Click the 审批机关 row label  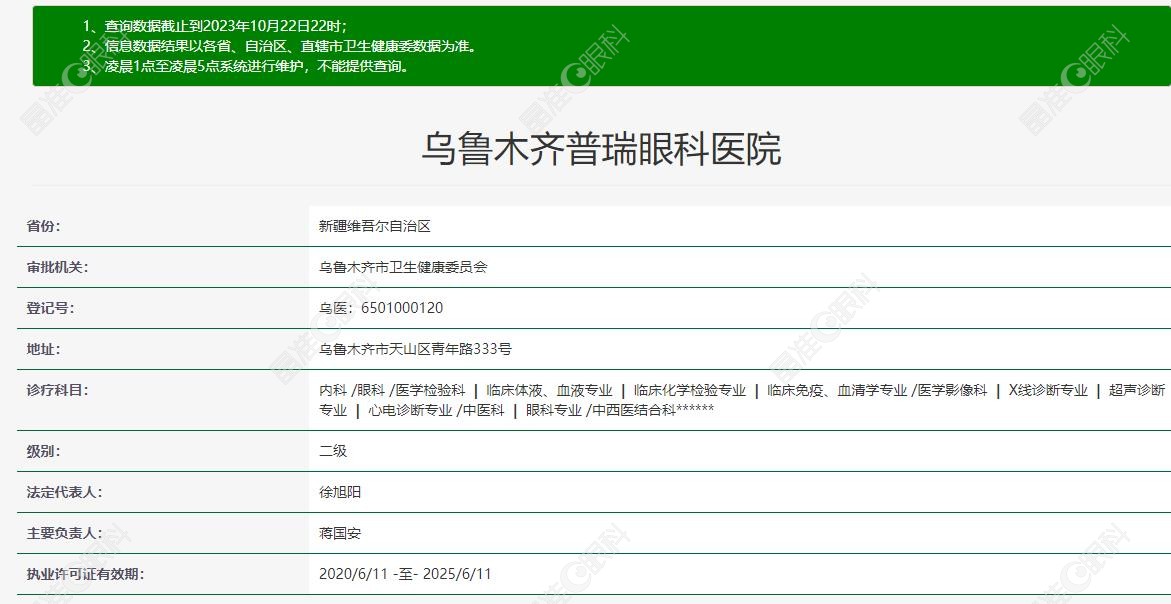click(57, 267)
